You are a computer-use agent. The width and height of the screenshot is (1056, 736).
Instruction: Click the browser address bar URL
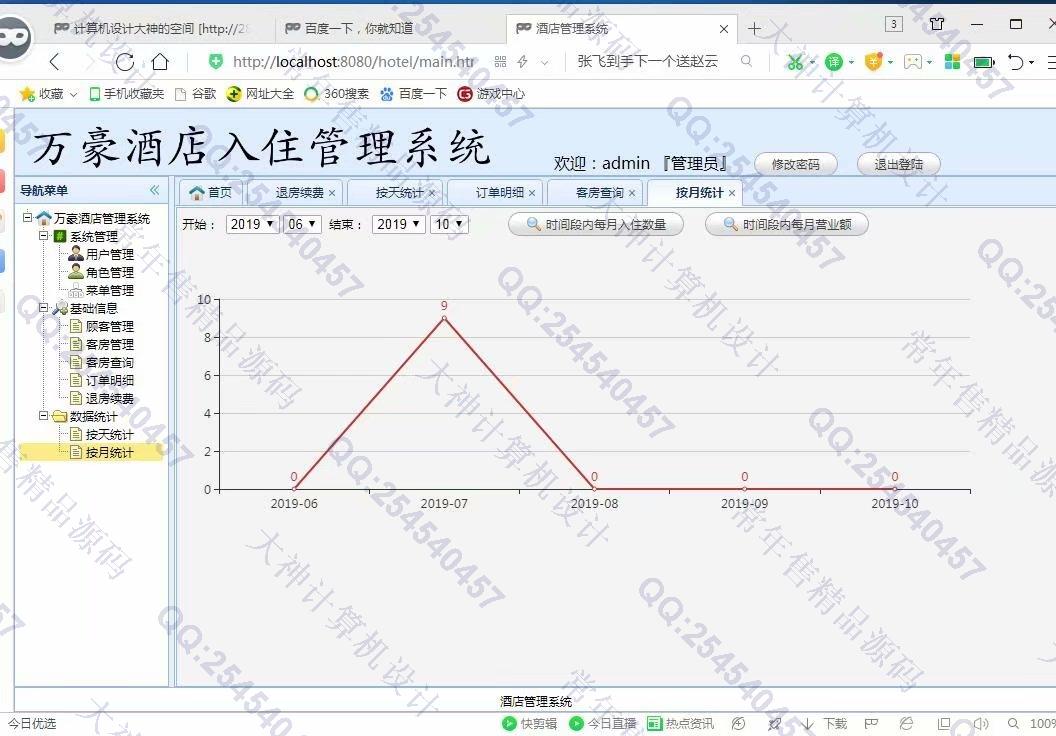click(x=352, y=62)
